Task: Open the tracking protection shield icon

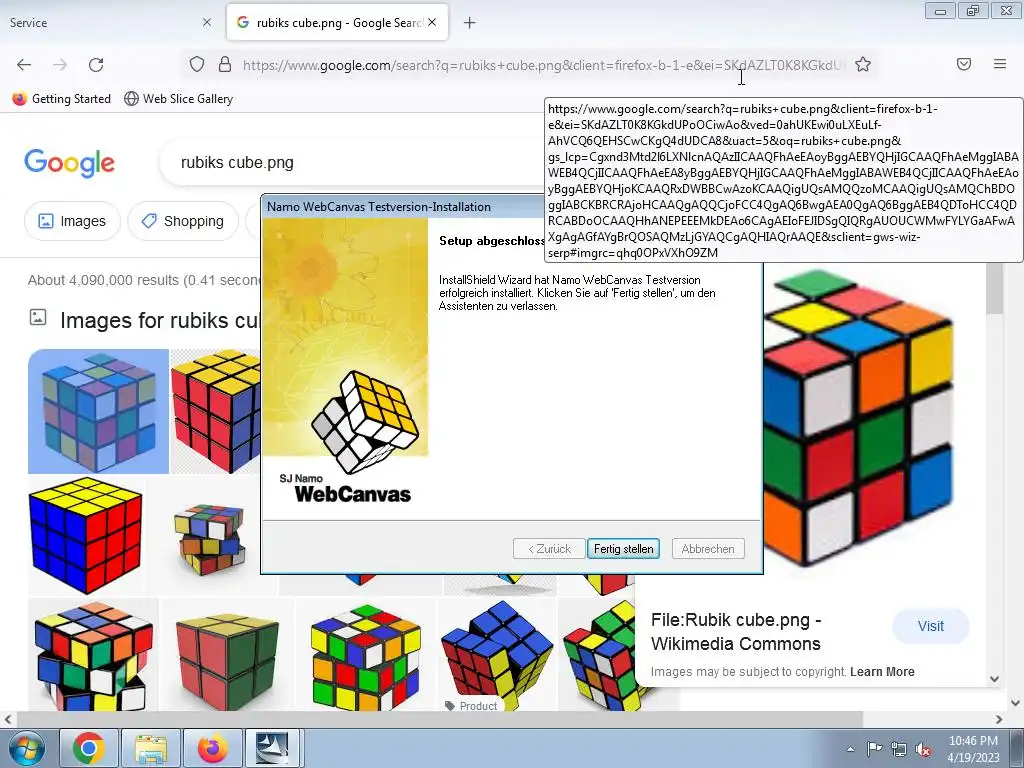Action: [x=197, y=64]
